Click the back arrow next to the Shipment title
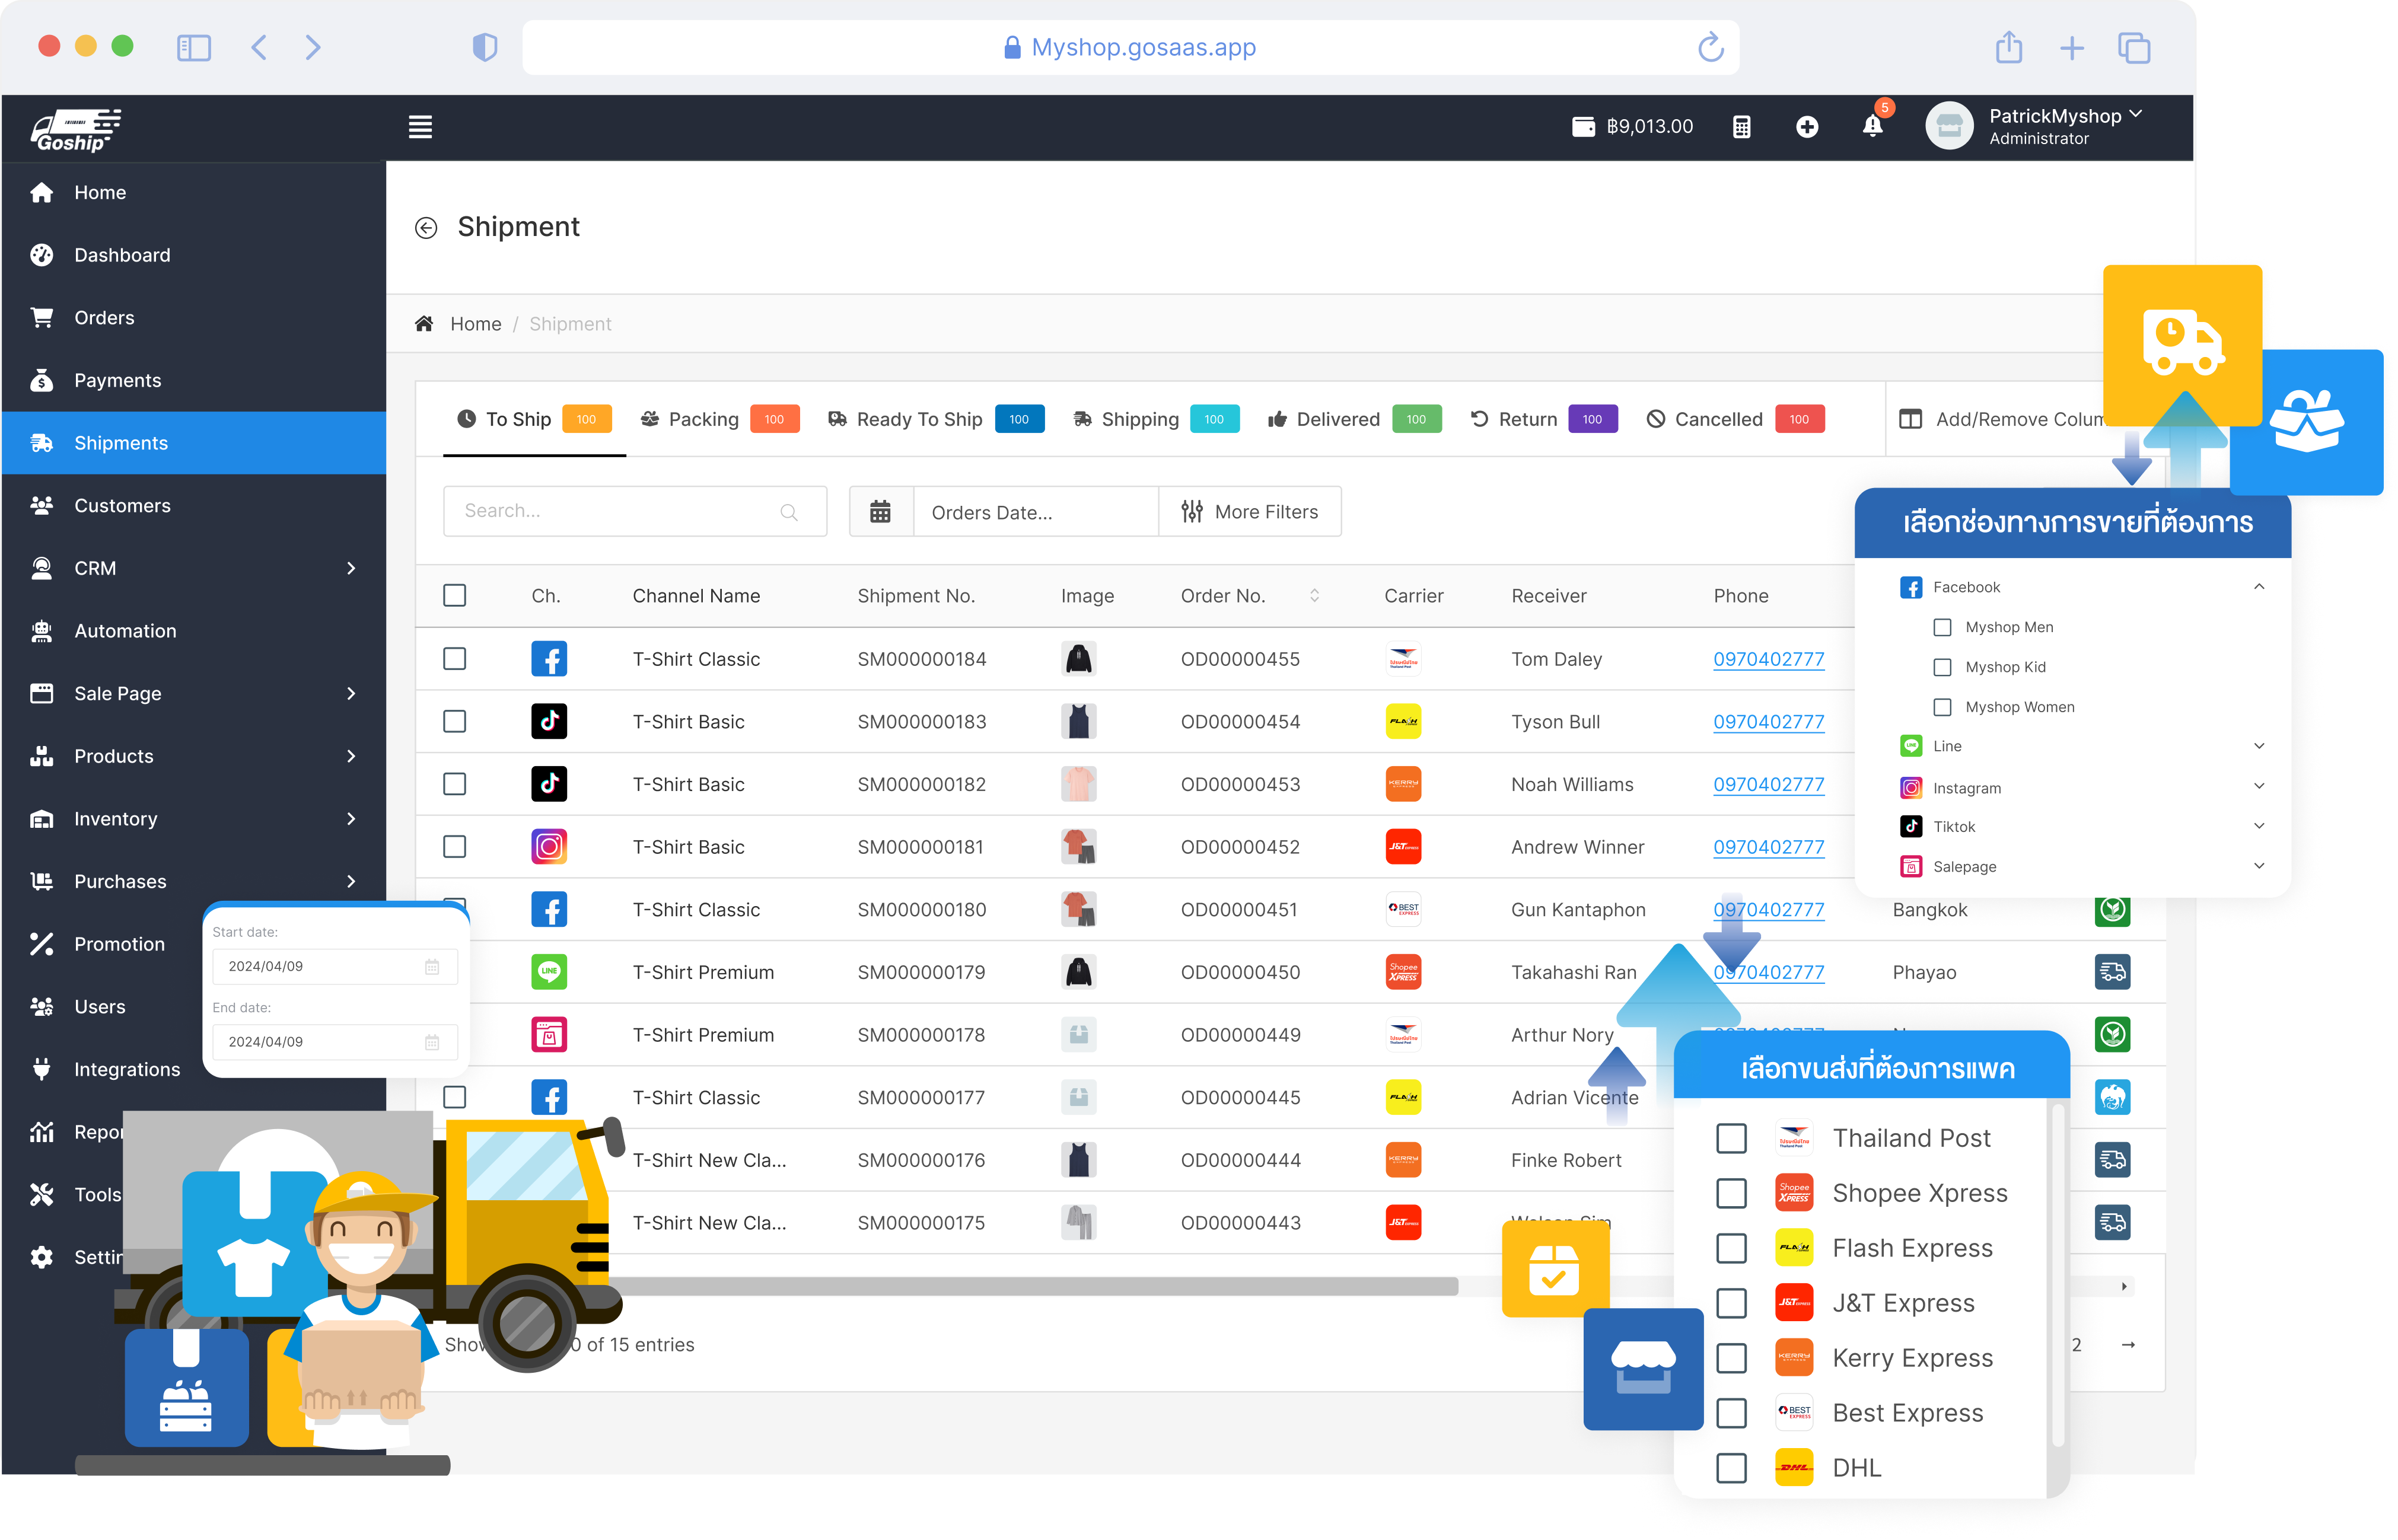The width and height of the screenshot is (2398, 1540). pyautogui.click(x=426, y=228)
